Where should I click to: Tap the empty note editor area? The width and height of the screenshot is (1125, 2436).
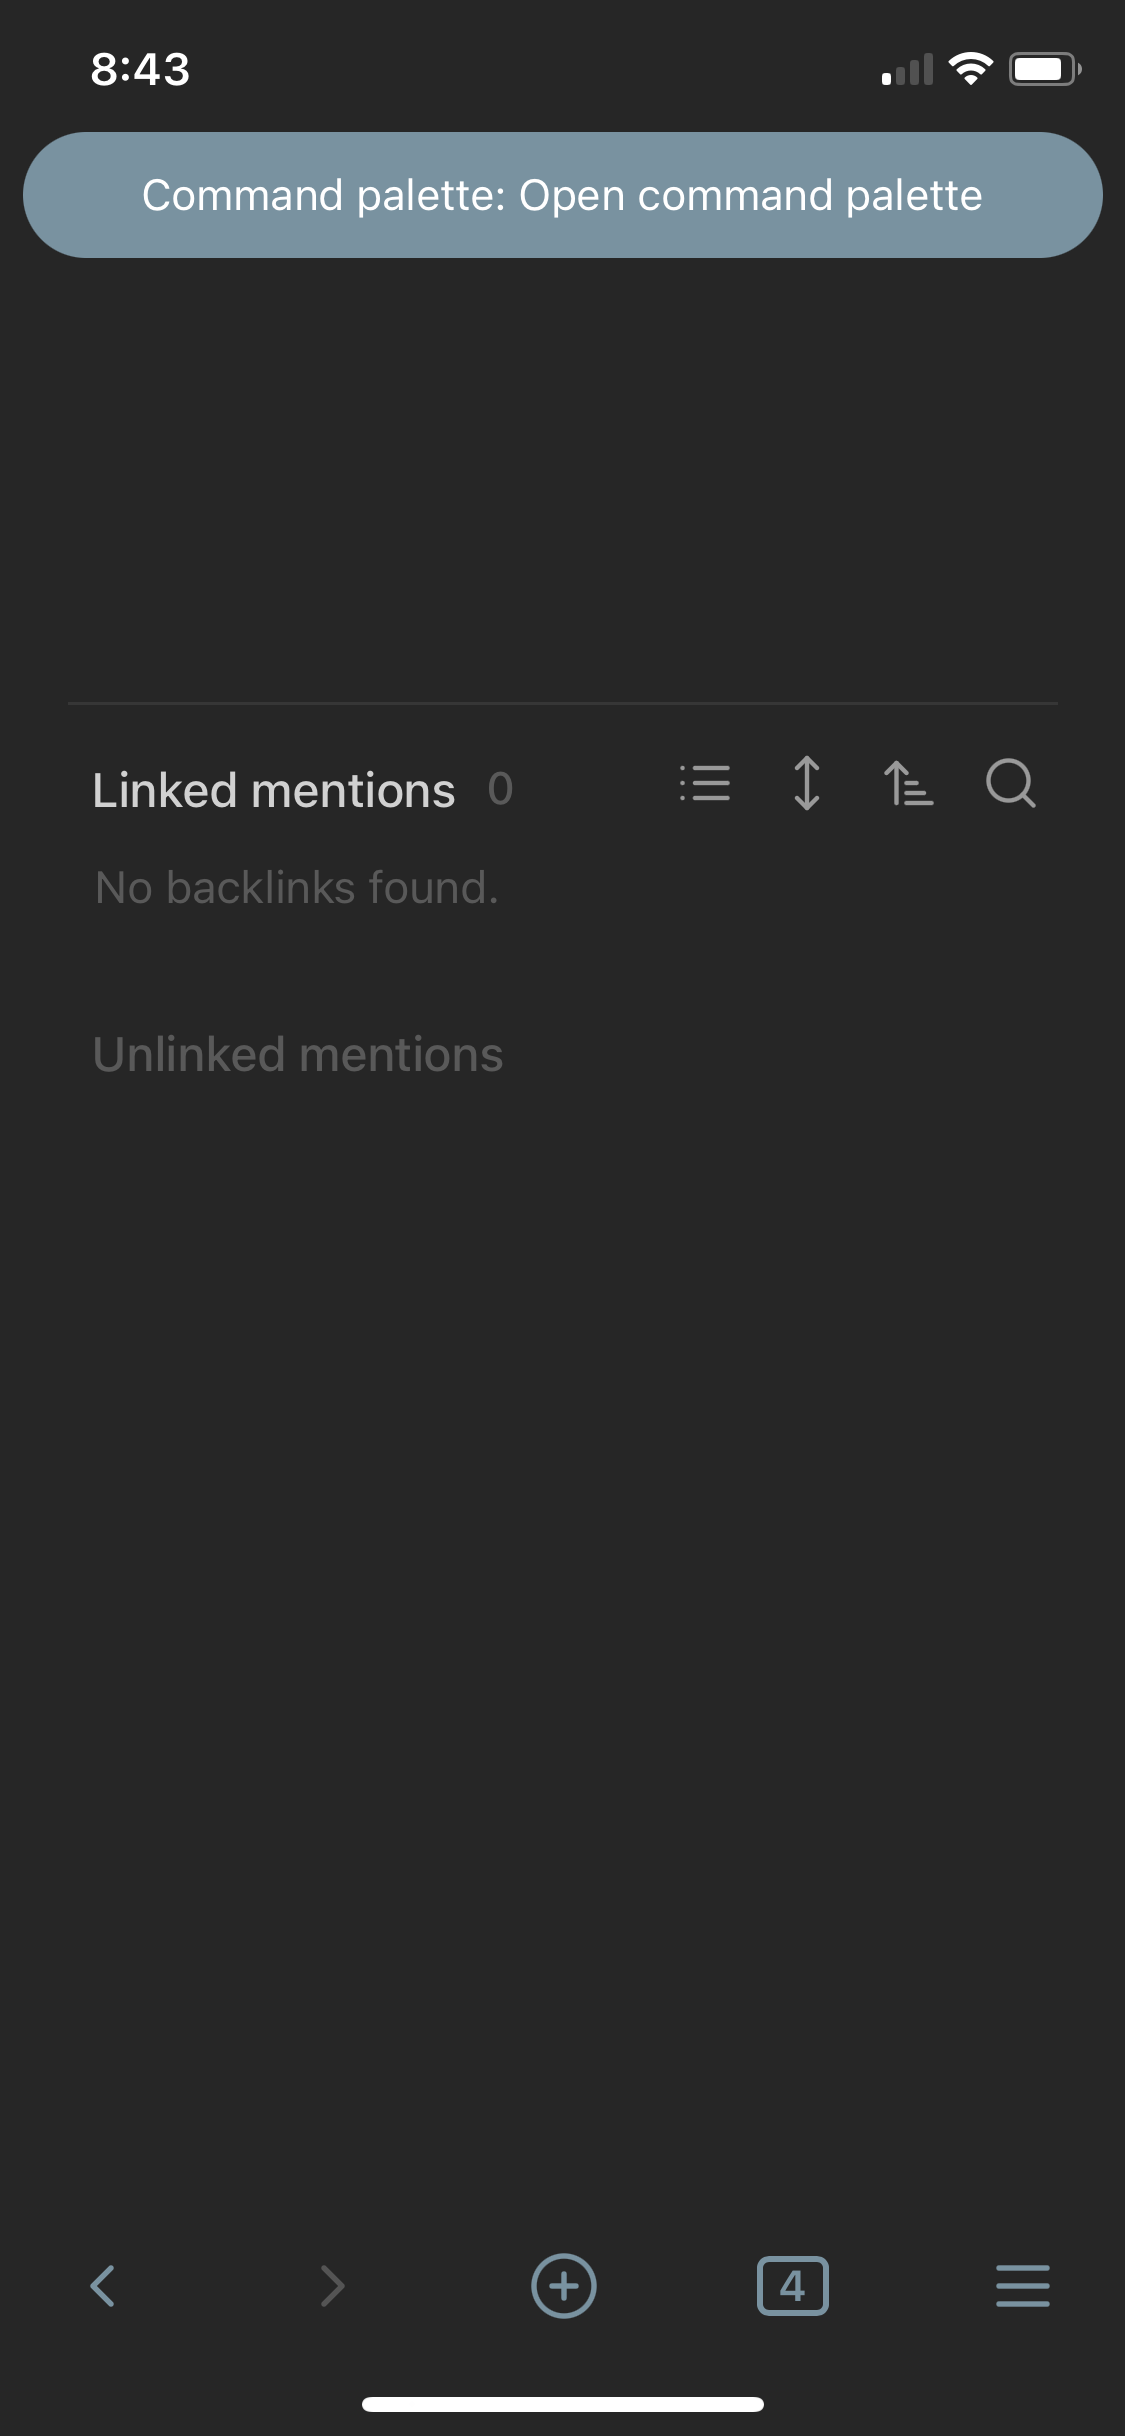point(562,480)
